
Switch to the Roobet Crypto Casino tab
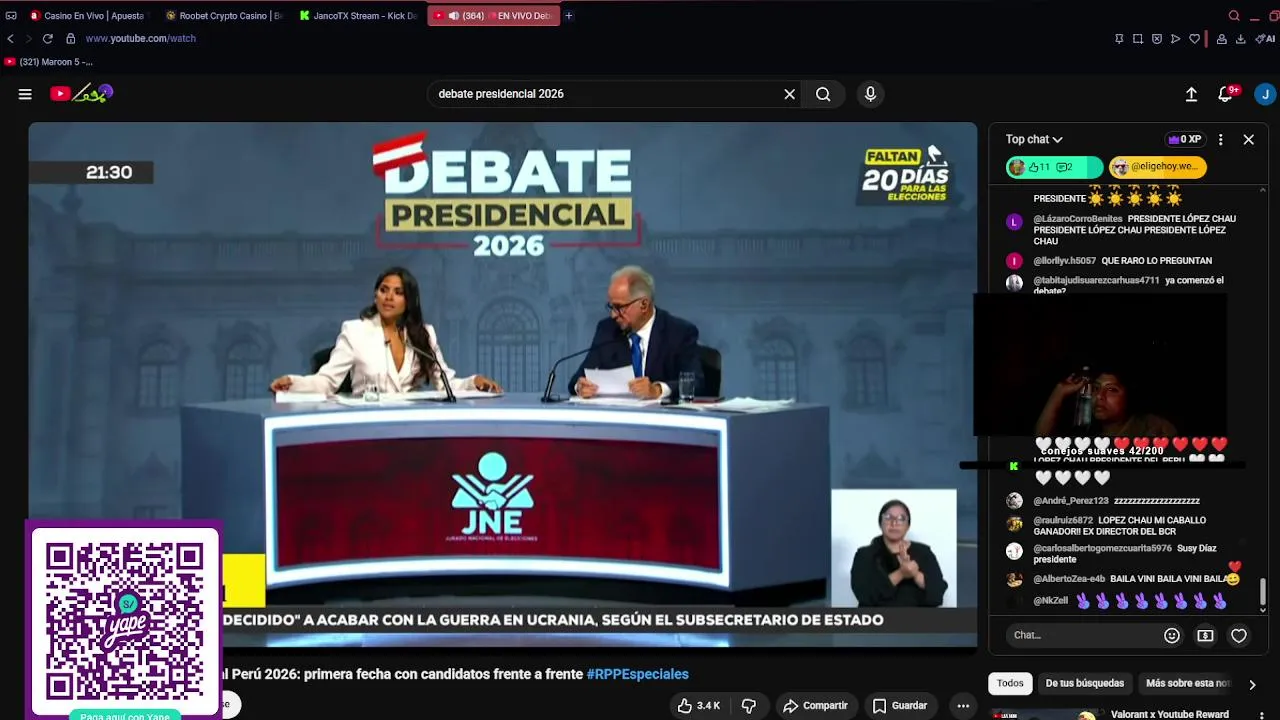[222, 16]
